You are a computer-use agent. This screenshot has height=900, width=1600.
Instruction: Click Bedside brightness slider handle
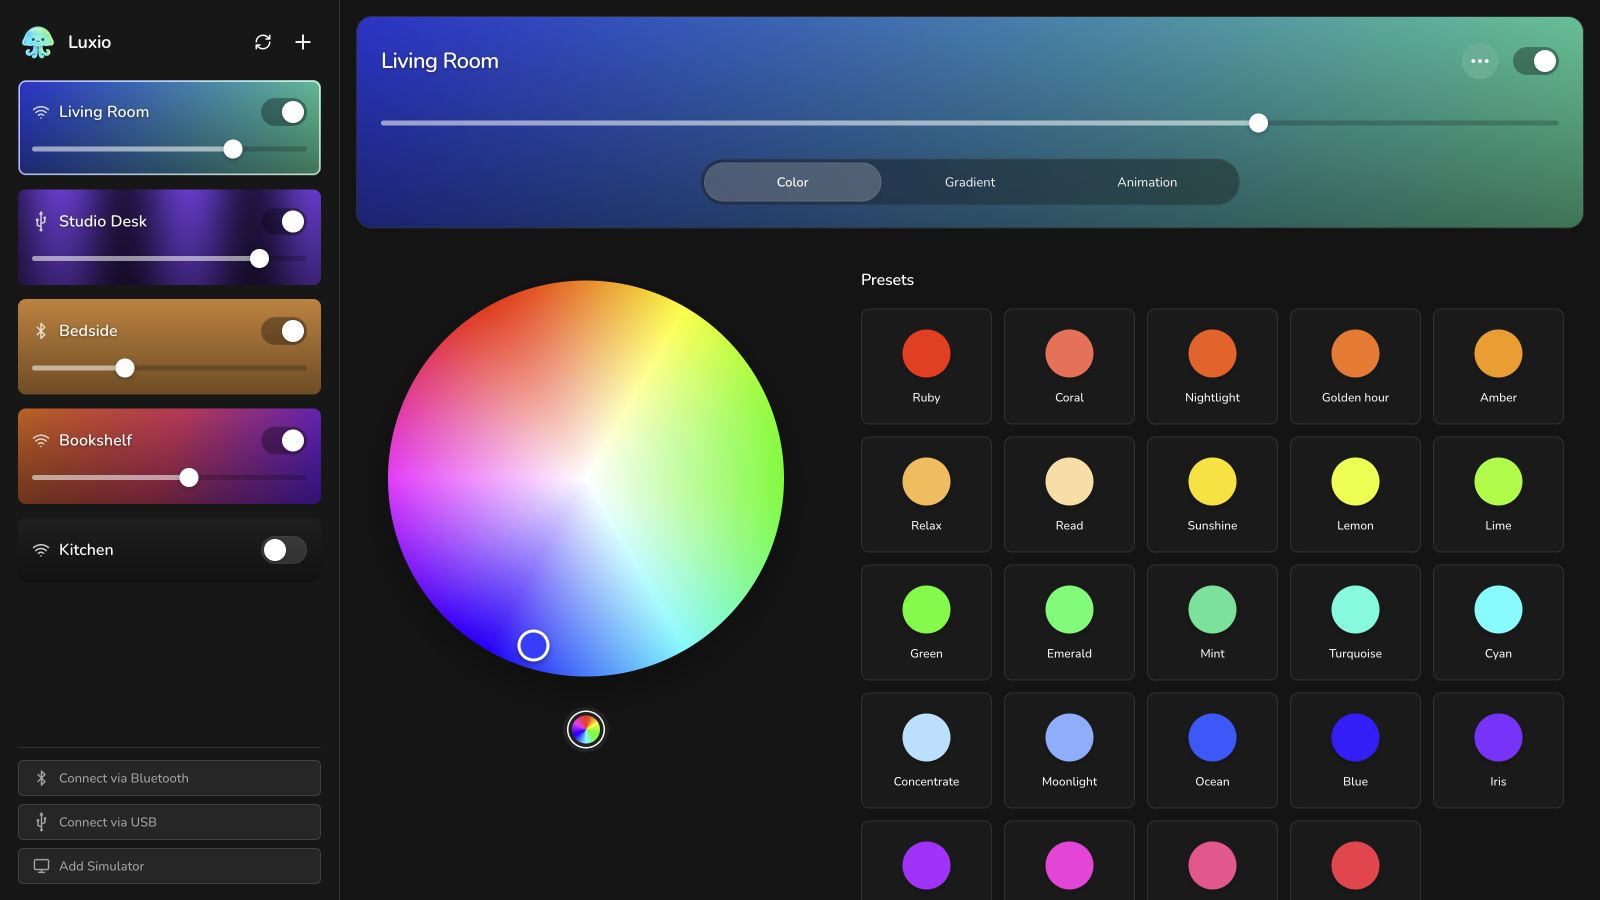(125, 368)
